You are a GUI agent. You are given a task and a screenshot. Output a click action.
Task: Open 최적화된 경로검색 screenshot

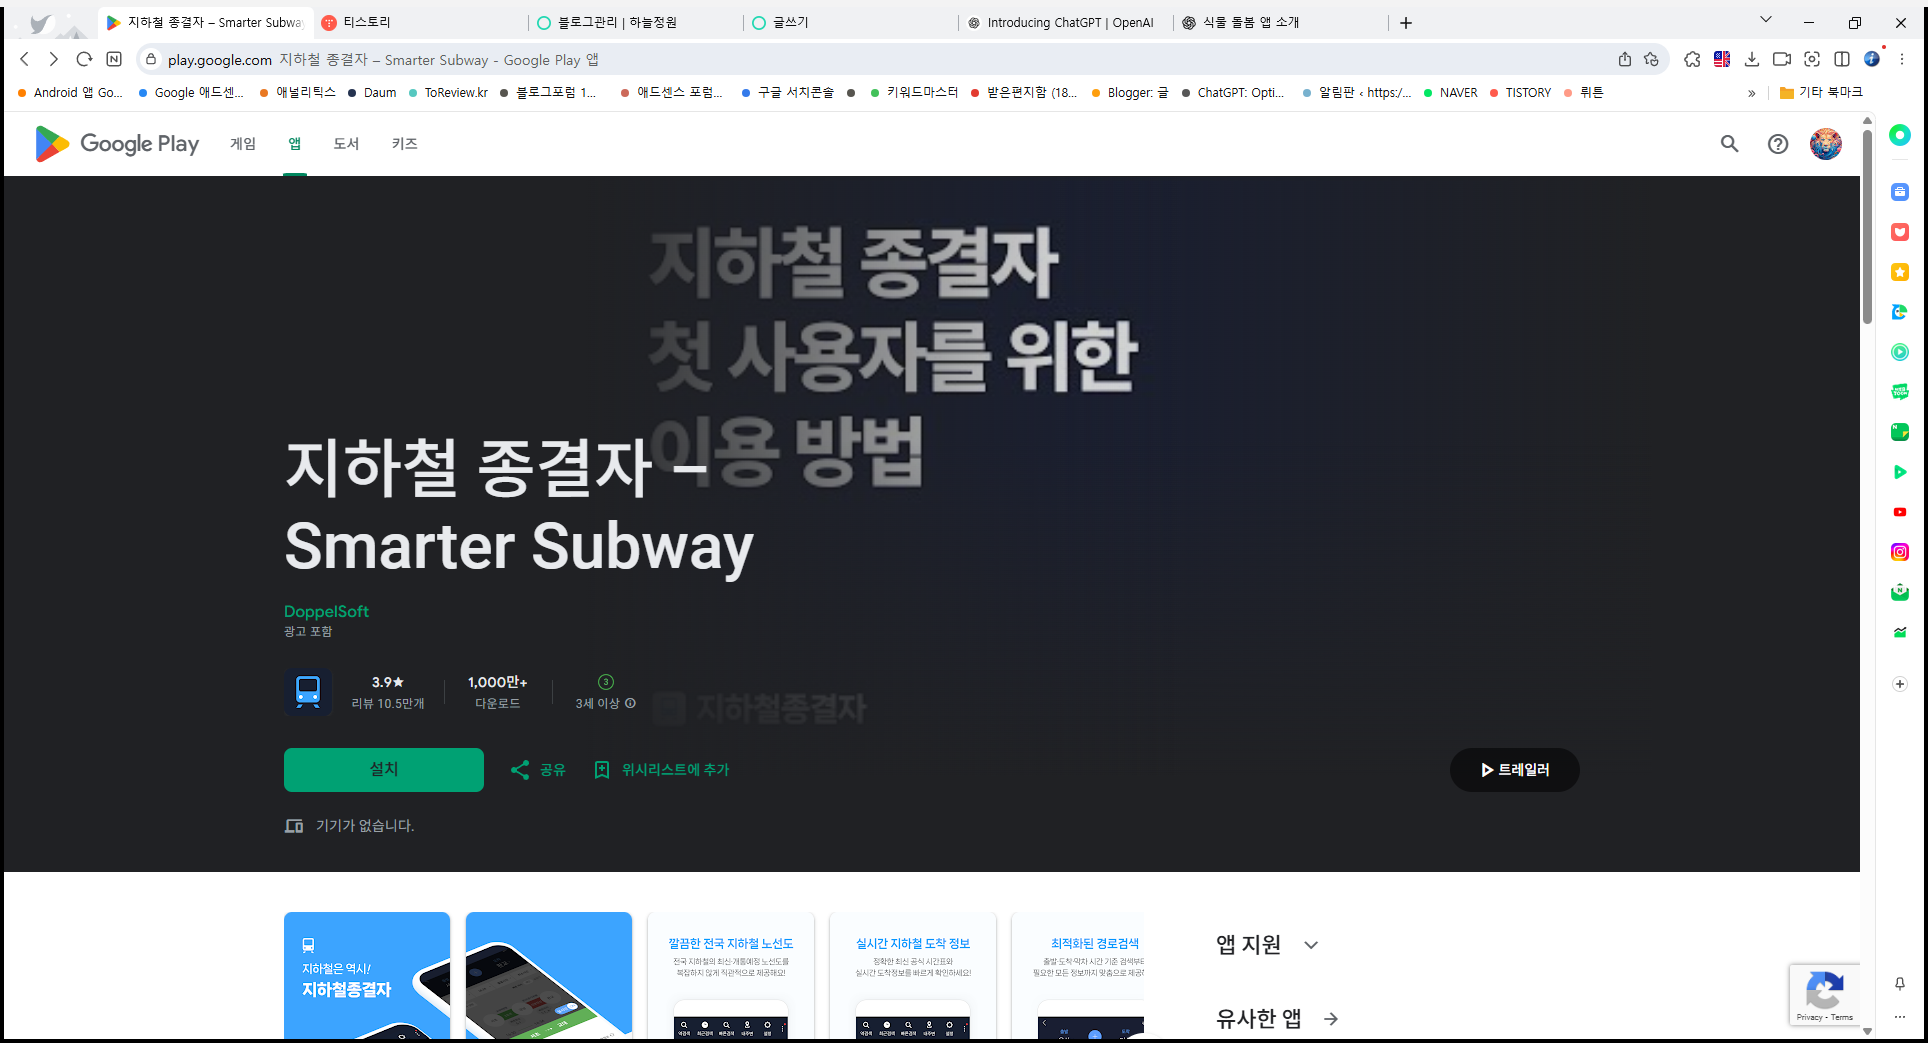pos(1078,976)
